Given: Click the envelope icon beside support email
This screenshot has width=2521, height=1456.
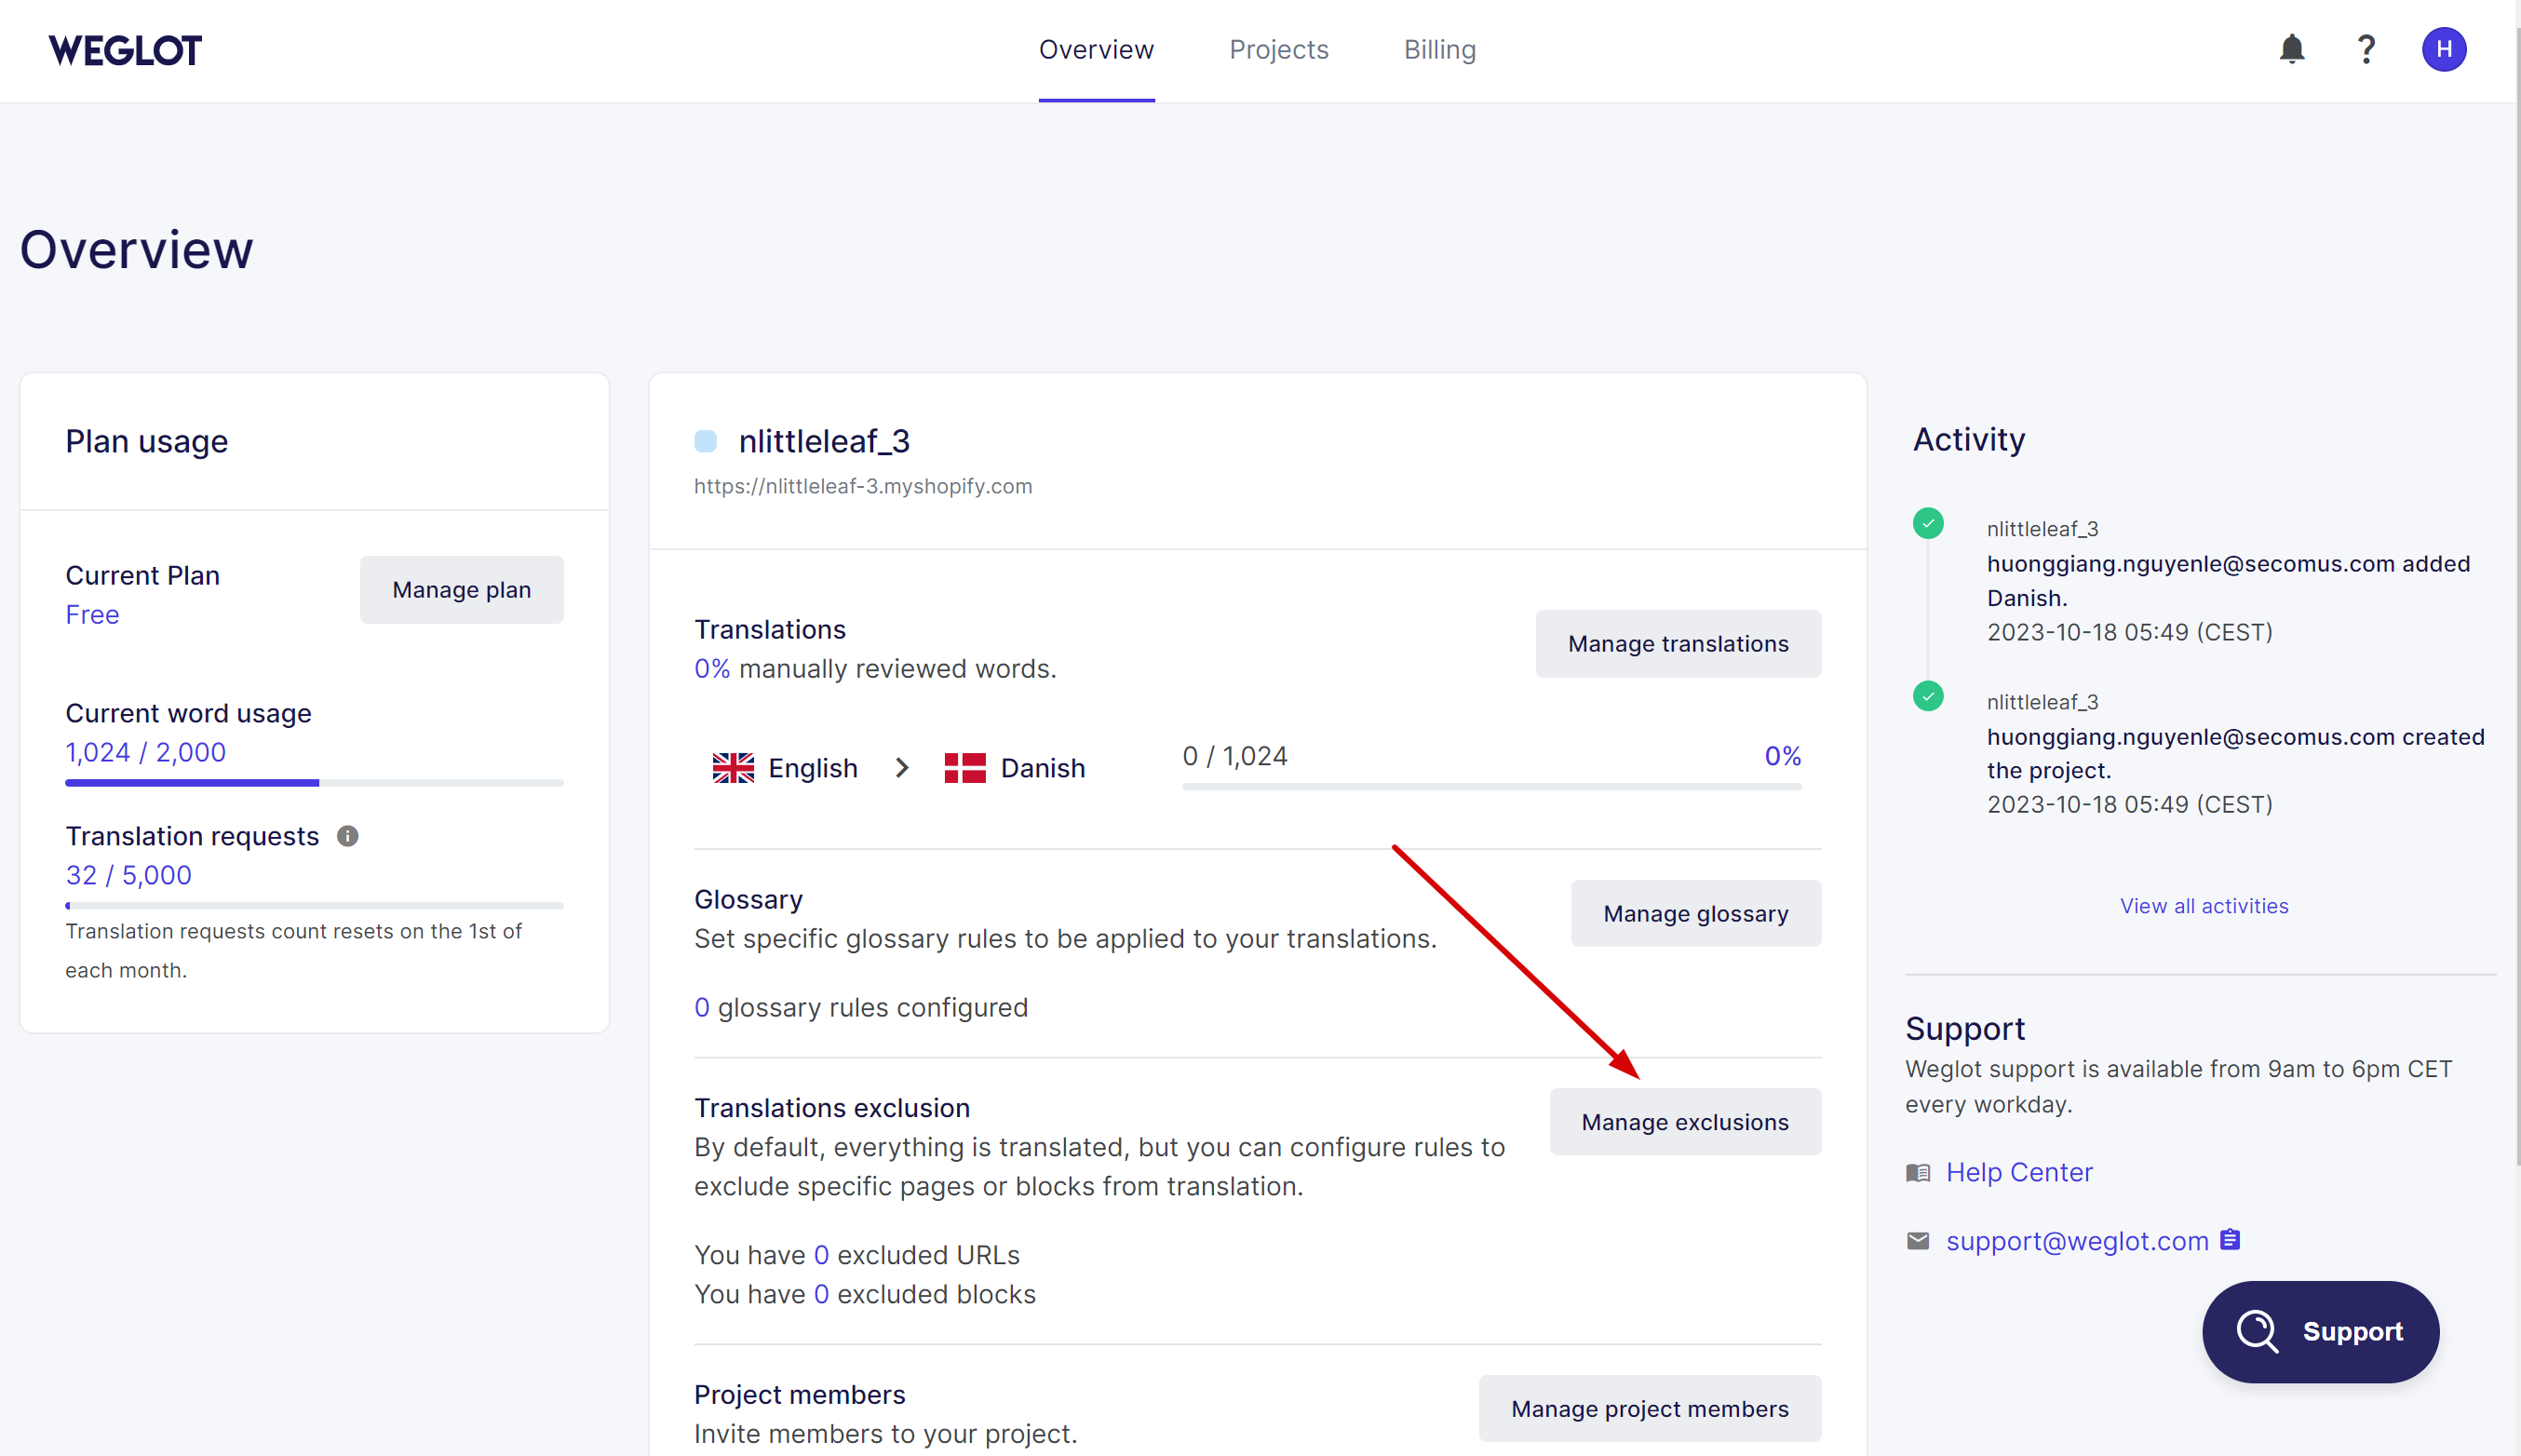Looking at the screenshot, I should pos(1917,1241).
